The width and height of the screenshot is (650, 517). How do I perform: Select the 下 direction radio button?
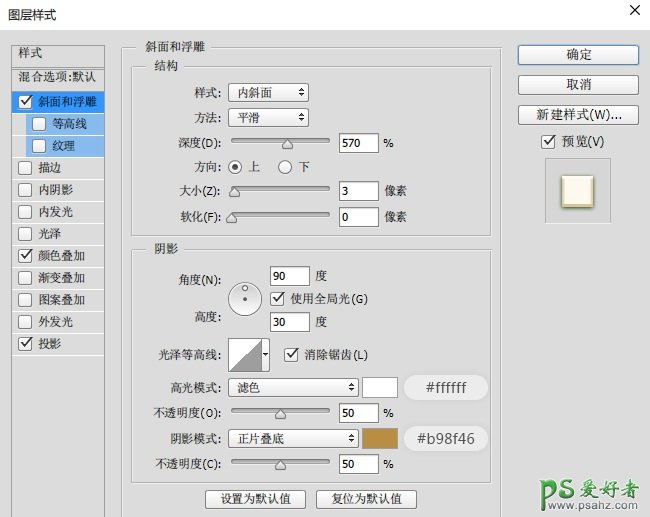(x=285, y=166)
